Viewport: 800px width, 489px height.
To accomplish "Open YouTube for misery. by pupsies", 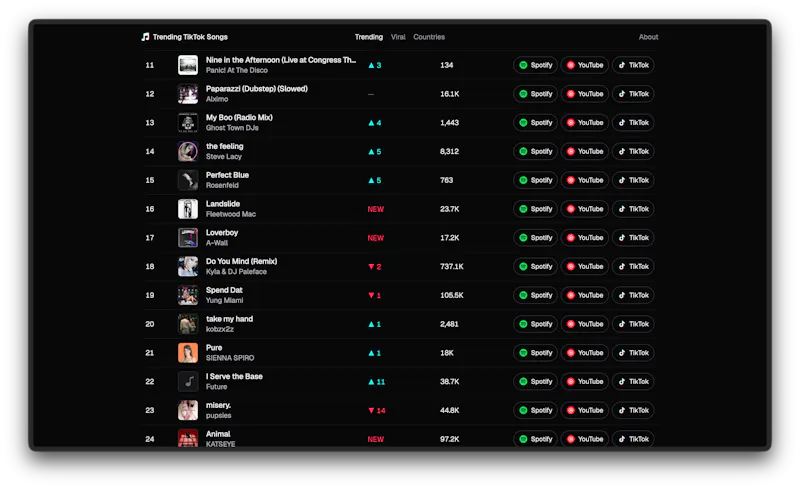I will (585, 410).
